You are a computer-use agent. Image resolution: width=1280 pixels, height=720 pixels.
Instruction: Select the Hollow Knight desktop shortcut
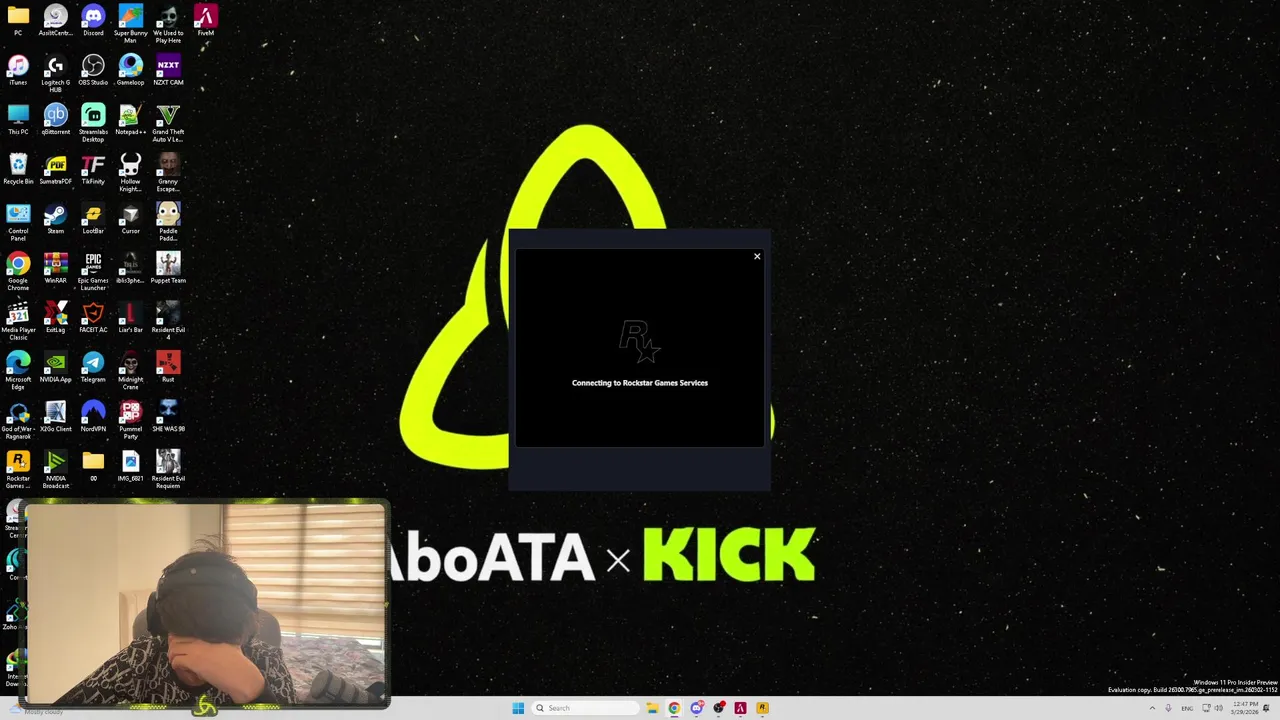tap(130, 173)
